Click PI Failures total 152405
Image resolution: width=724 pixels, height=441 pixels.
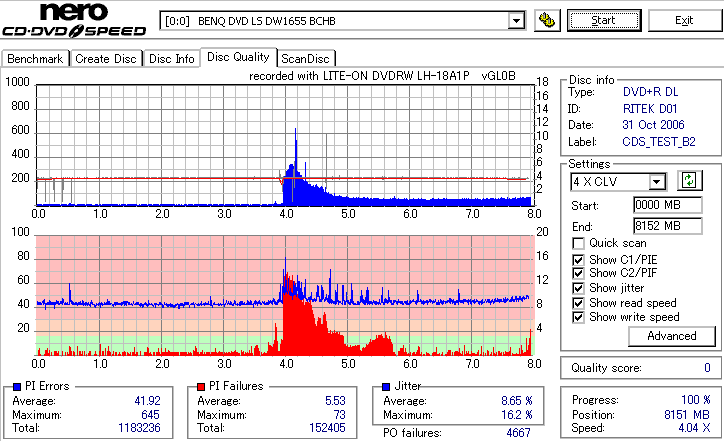327,428
